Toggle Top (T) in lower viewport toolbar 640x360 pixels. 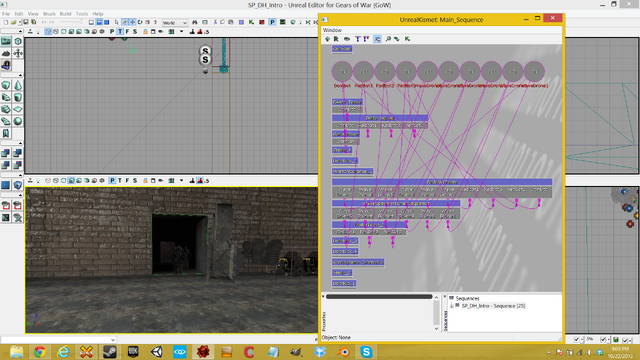120,180
